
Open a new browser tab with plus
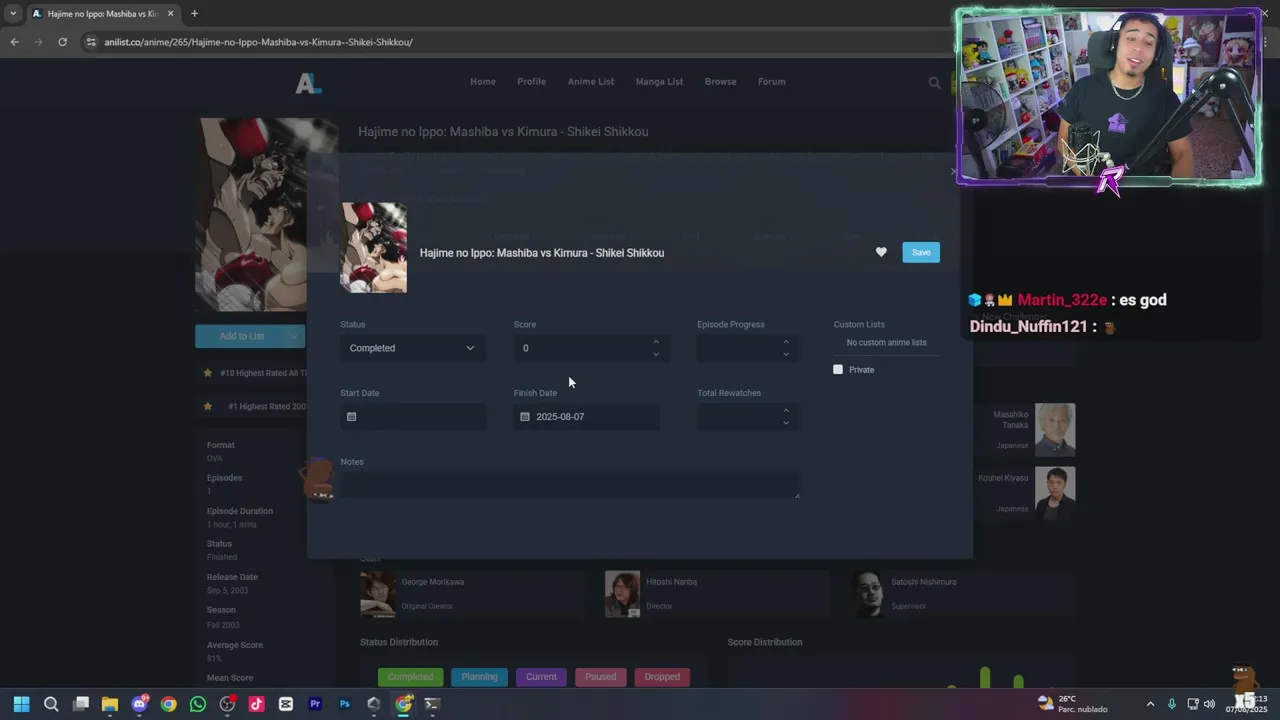point(194,13)
